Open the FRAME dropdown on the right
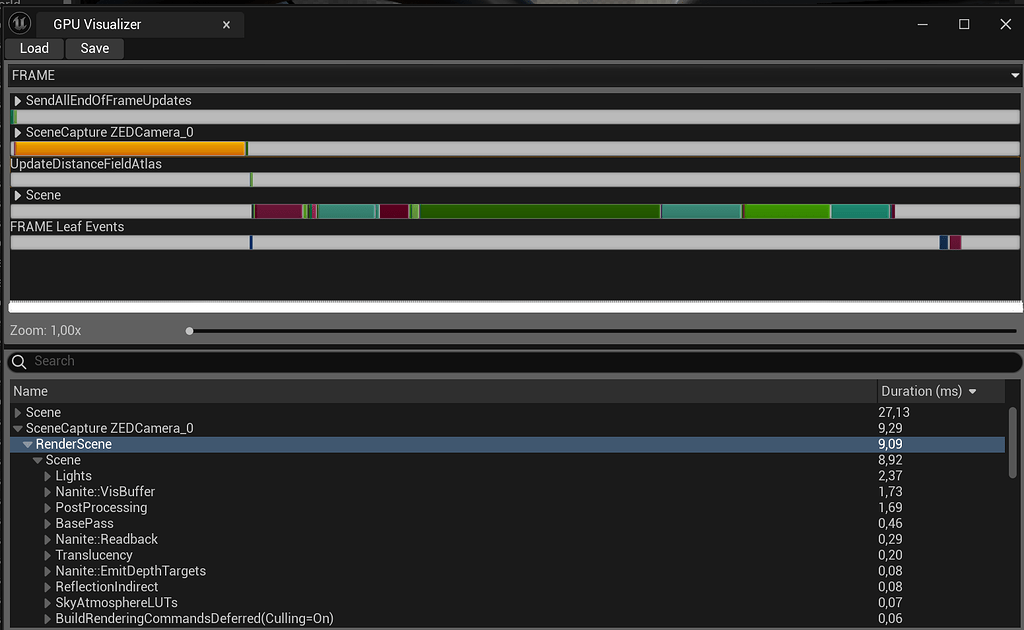1024x630 pixels. click(1014, 74)
